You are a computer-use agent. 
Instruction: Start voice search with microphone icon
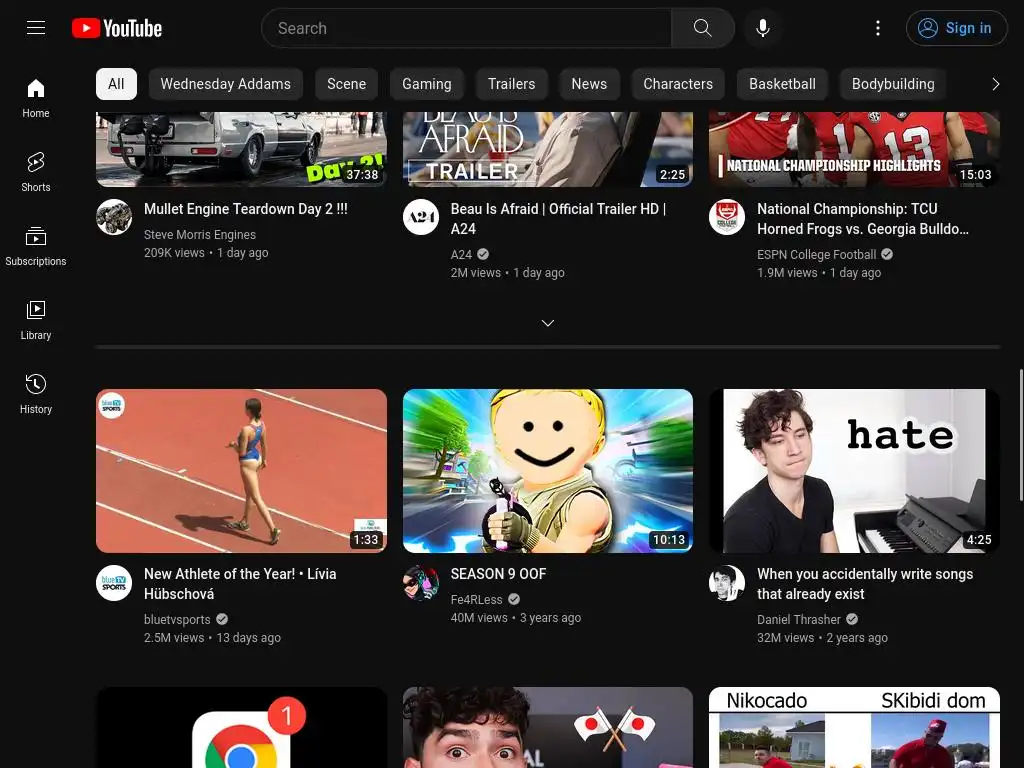point(762,28)
